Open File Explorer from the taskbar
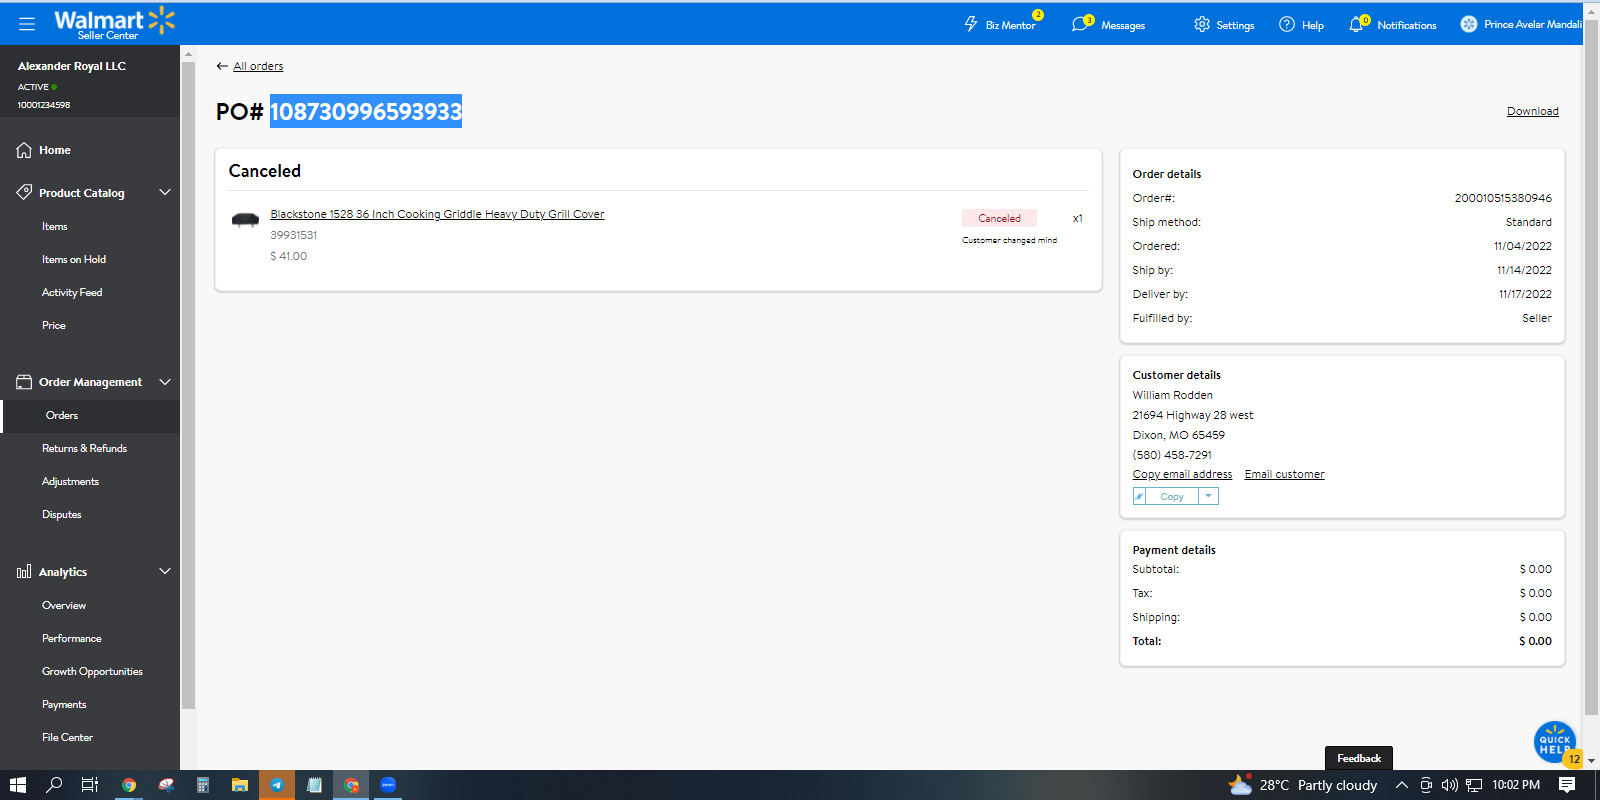The width and height of the screenshot is (1600, 800). (x=240, y=785)
